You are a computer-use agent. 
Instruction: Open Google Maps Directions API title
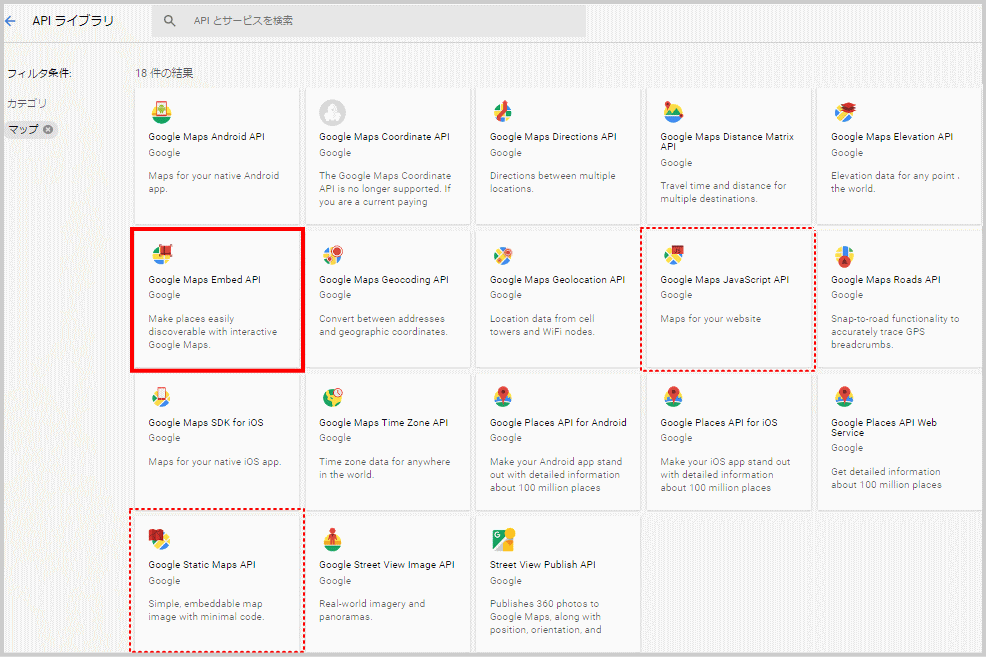coord(553,136)
